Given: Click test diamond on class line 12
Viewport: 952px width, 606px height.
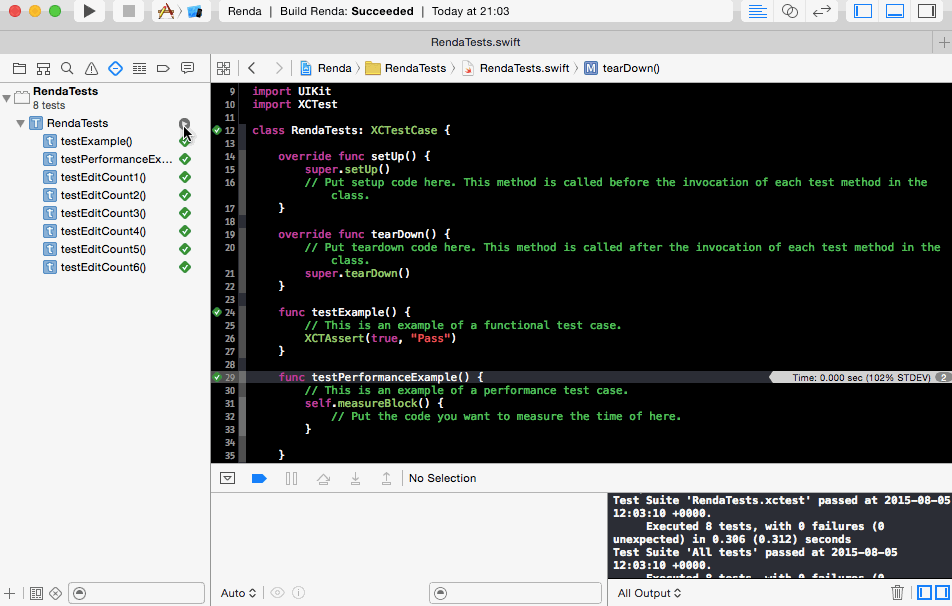Looking at the screenshot, I should pyautogui.click(x=217, y=130).
